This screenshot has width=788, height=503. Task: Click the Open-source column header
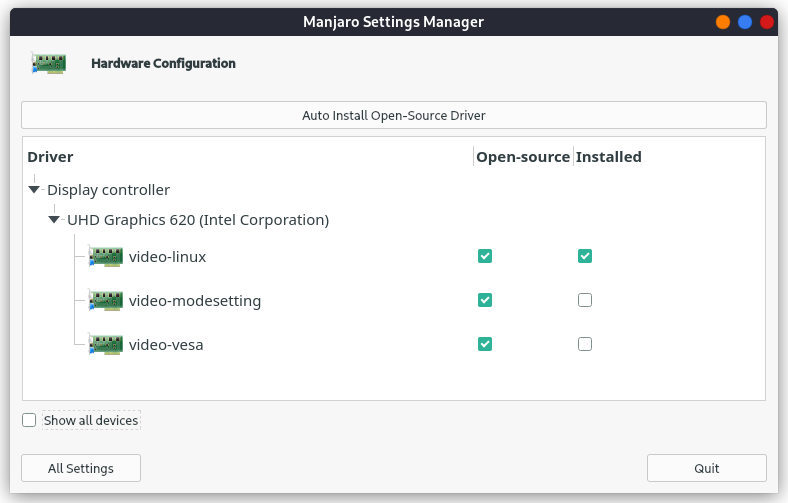523,157
